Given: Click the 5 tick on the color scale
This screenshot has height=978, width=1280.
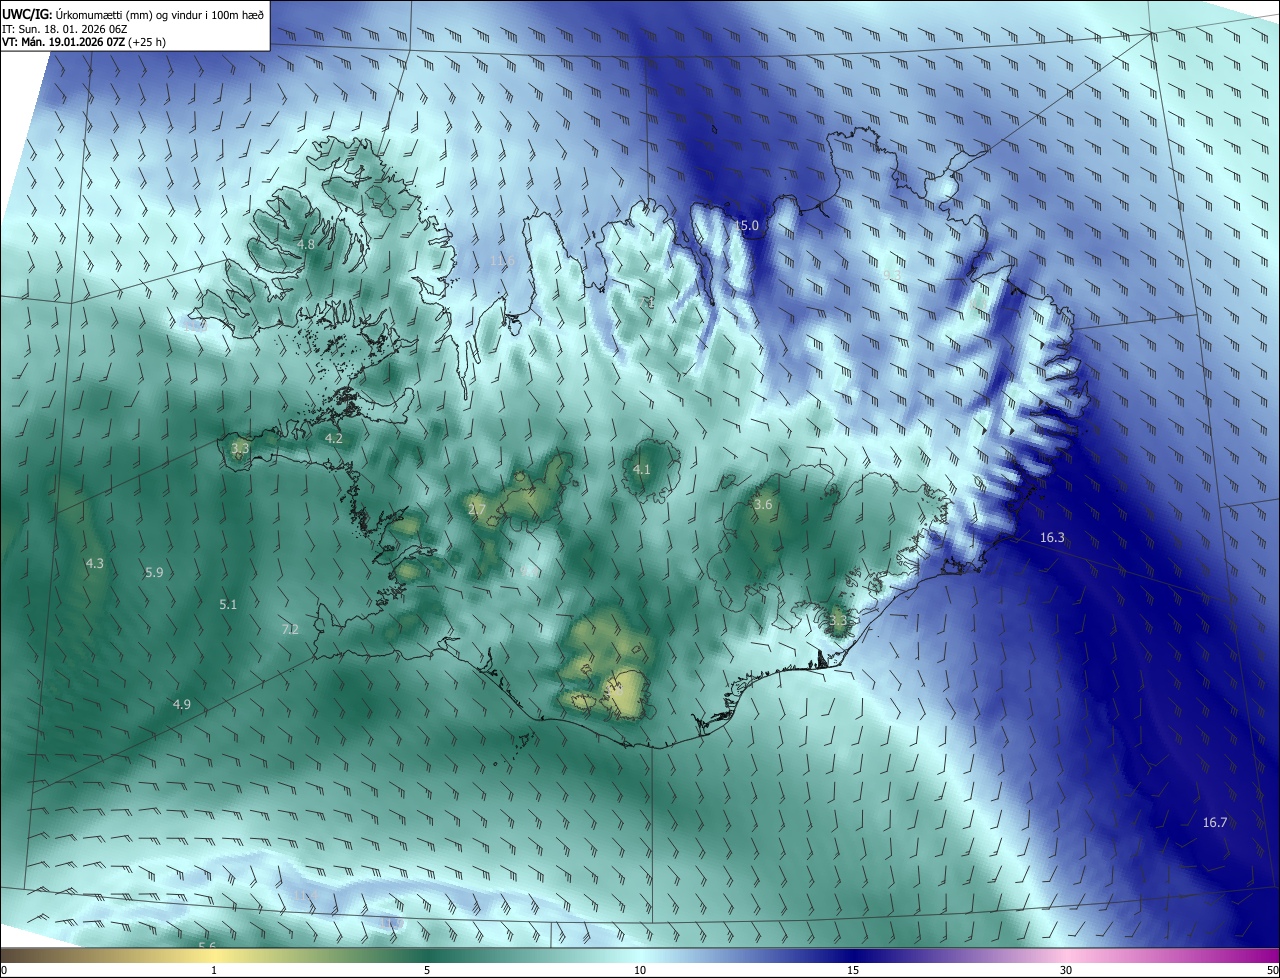Looking at the screenshot, I should tap(427, 971).
